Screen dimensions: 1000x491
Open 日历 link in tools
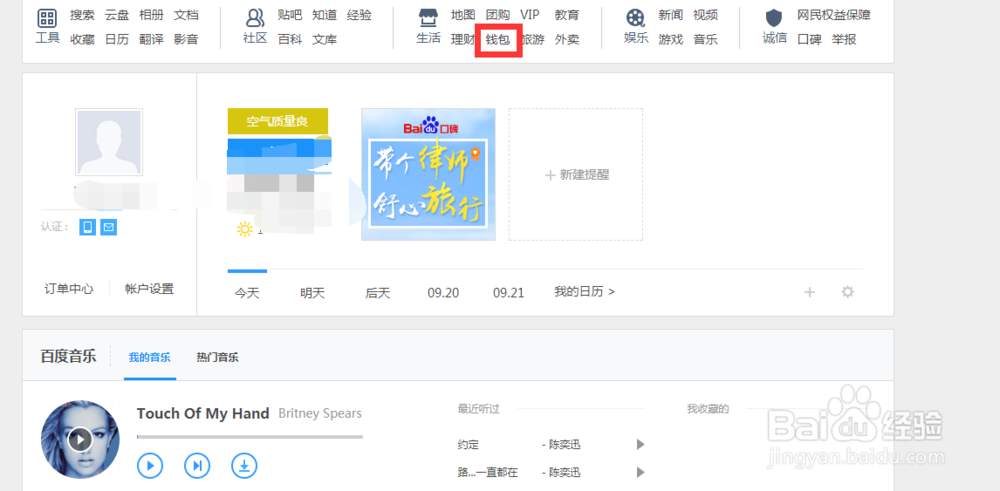coord(117,40)
